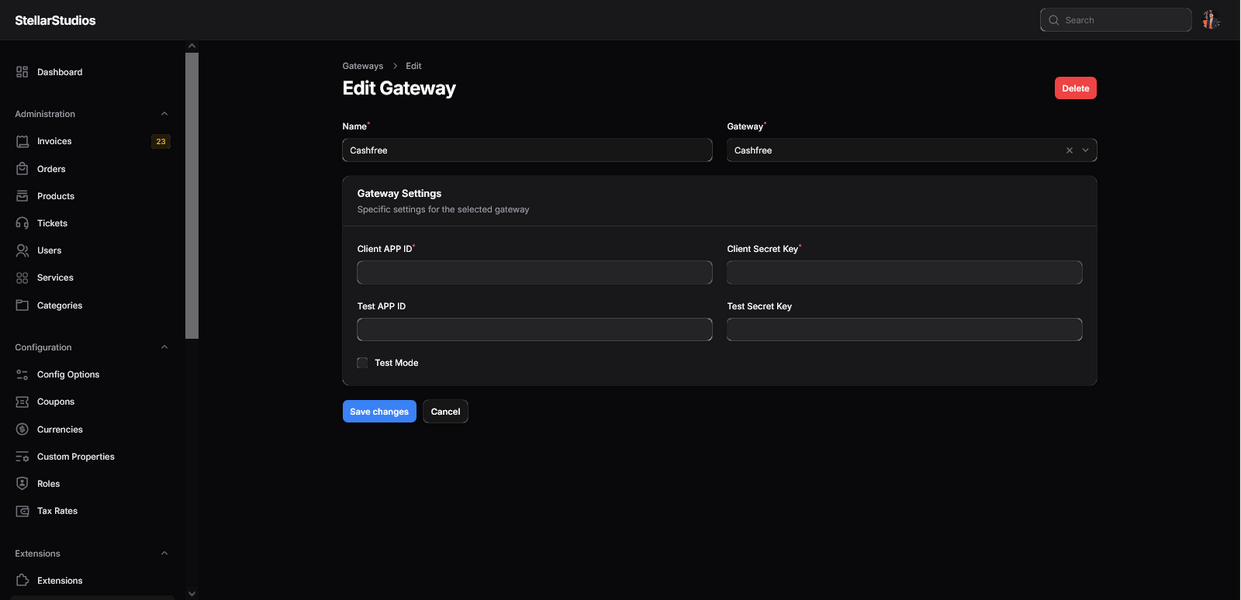Open Tax Rates menu item
This screenshot has width=1241, height=600.
click(57, 511)
